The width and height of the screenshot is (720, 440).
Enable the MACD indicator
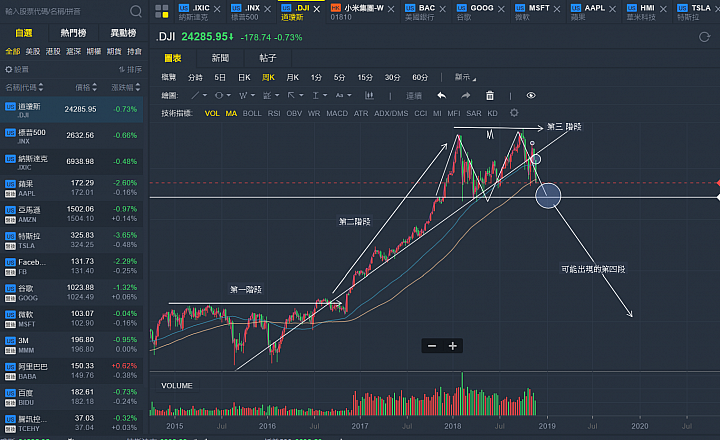click(337, 113)
